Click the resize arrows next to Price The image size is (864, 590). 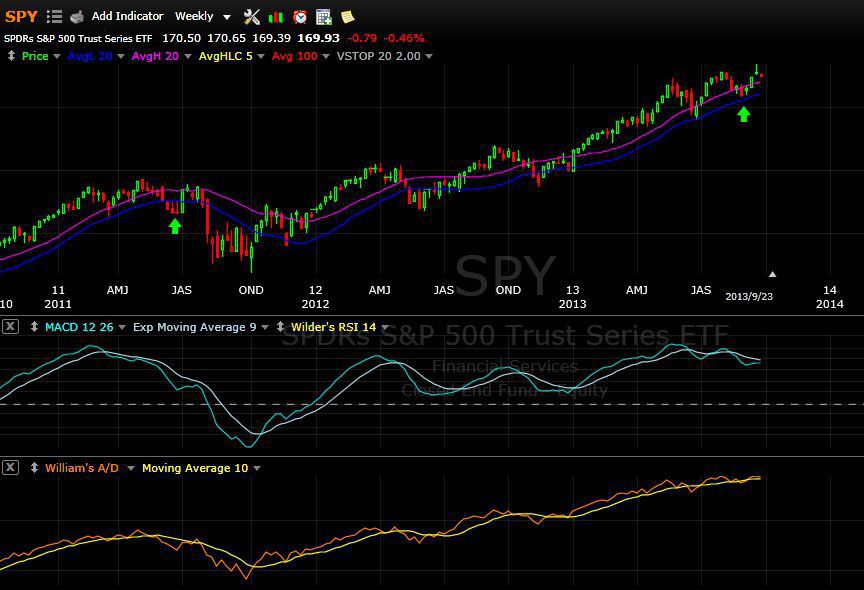(11, 56)
